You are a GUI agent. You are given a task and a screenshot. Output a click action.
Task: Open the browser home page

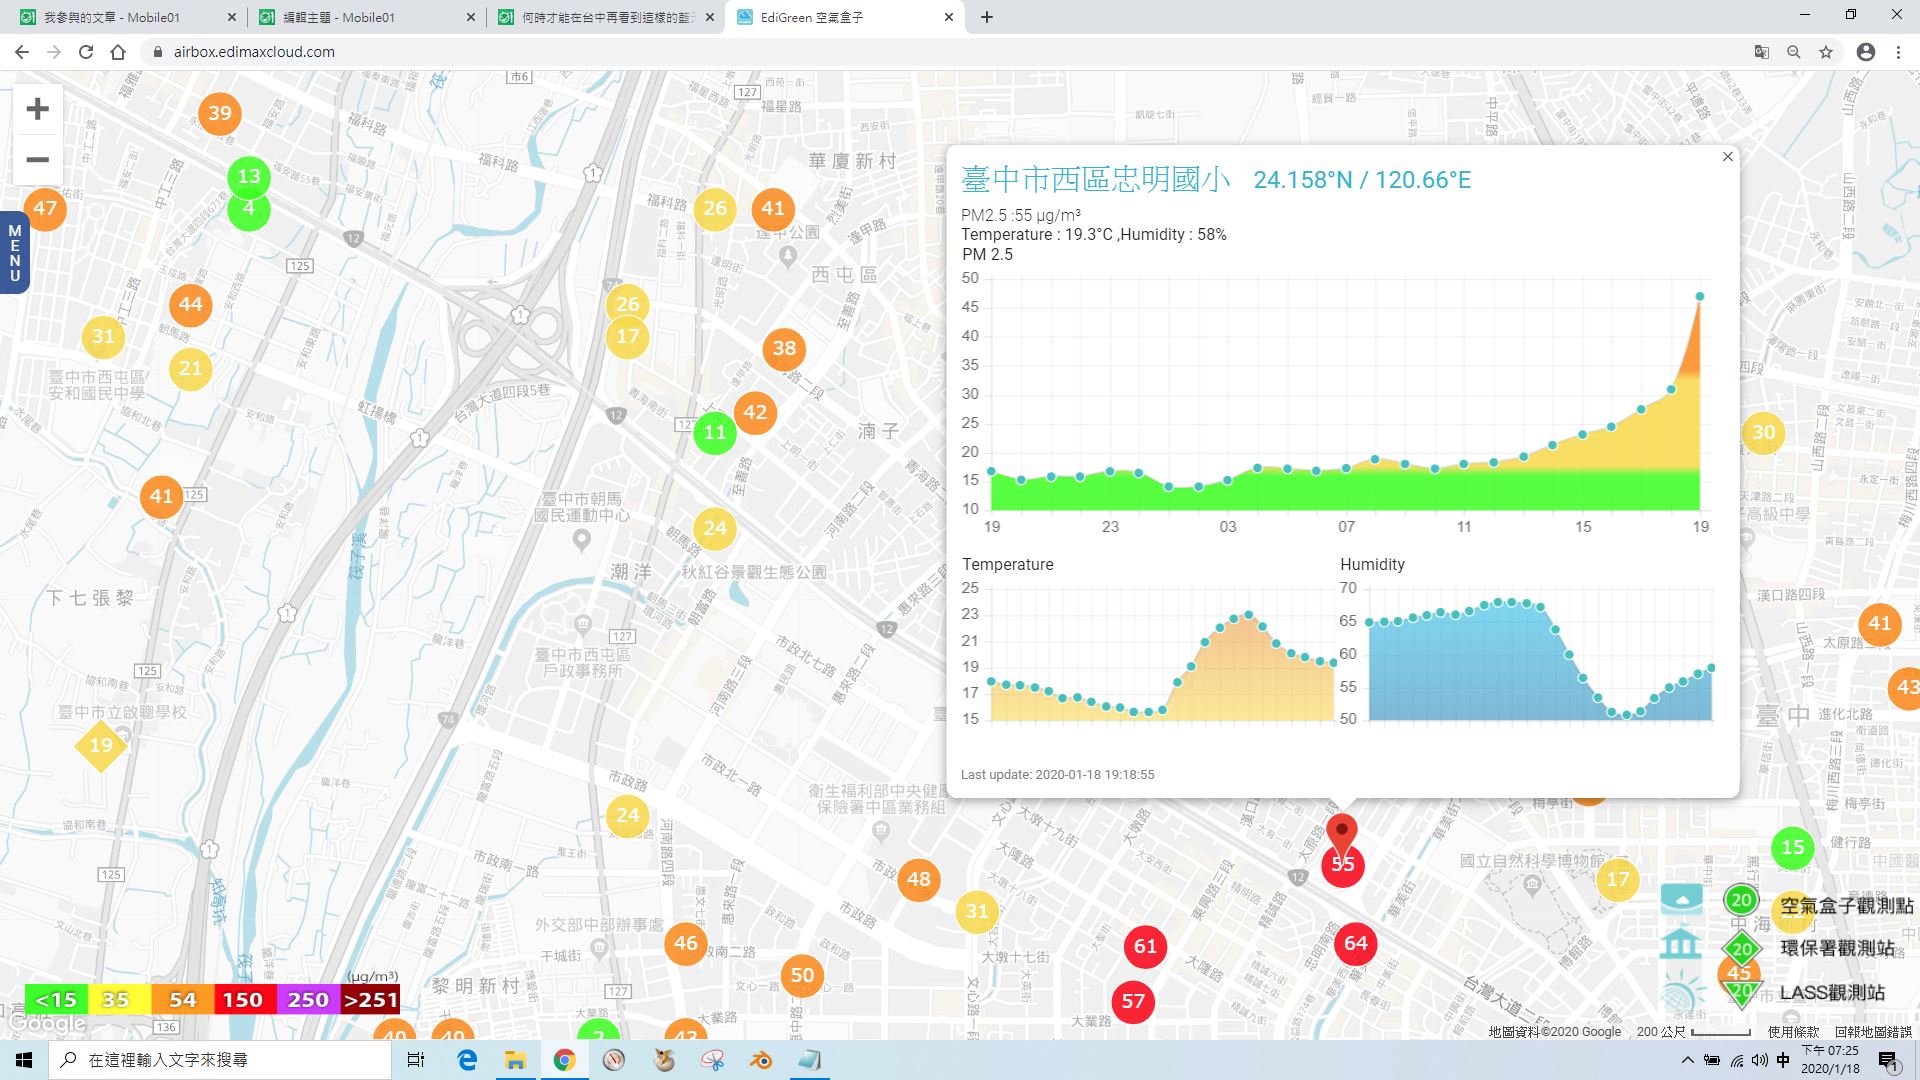click(x=118, y=52)
